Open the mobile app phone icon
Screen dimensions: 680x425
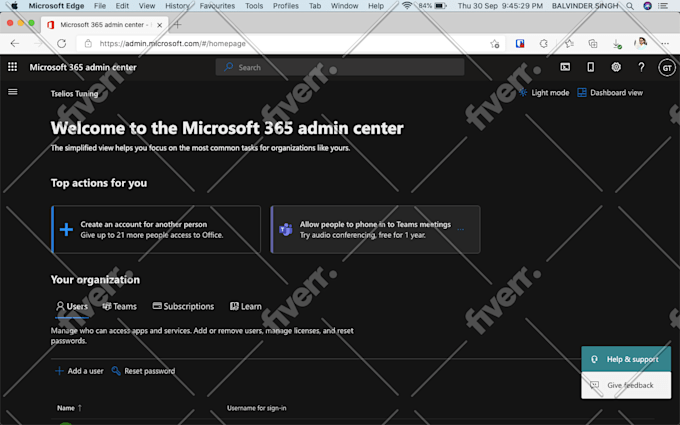[x=590, y=67]
